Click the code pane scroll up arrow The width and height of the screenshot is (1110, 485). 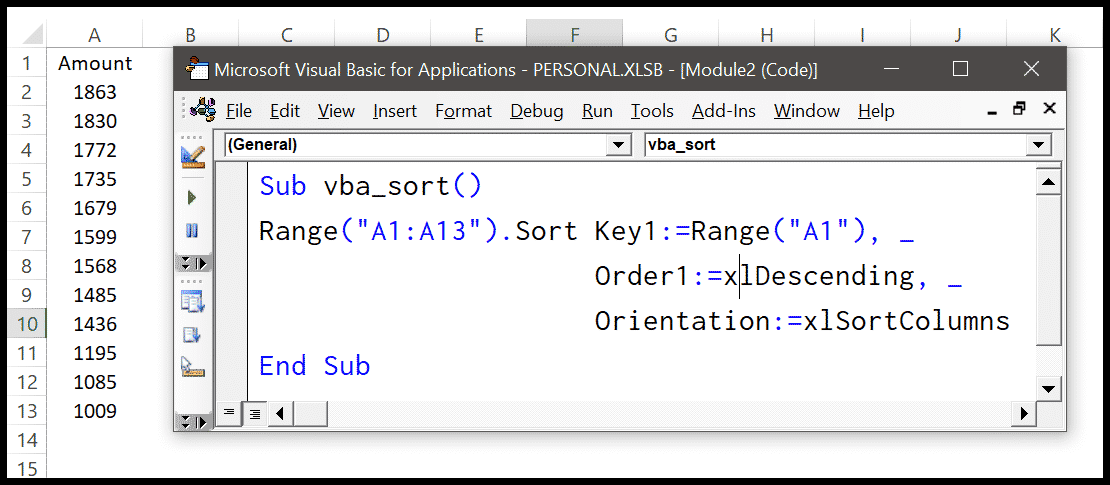pos(1048,183)
